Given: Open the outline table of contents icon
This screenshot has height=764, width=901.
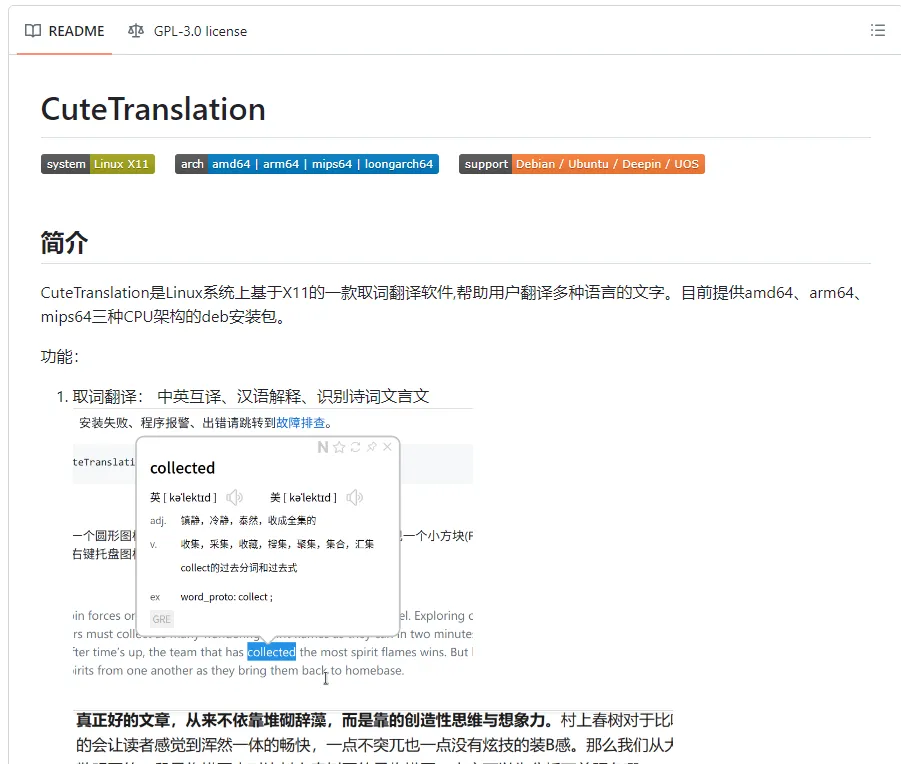Looking at the screenshot, I should tap(877, 30).
